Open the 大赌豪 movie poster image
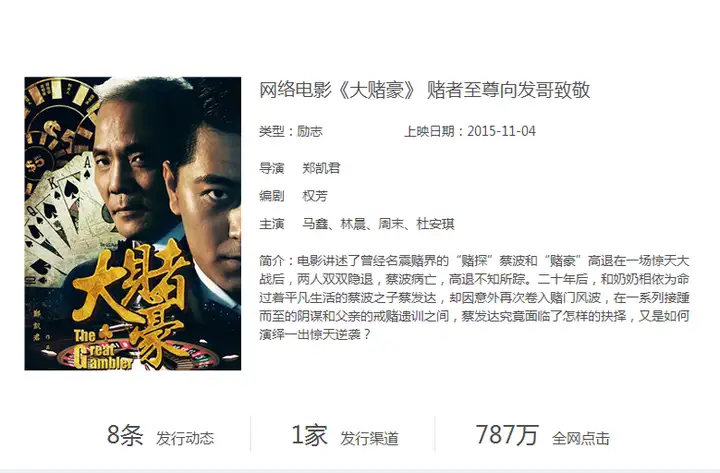Image resolution: width=720 pixels, height=473 pixels. tap(133, 224)
